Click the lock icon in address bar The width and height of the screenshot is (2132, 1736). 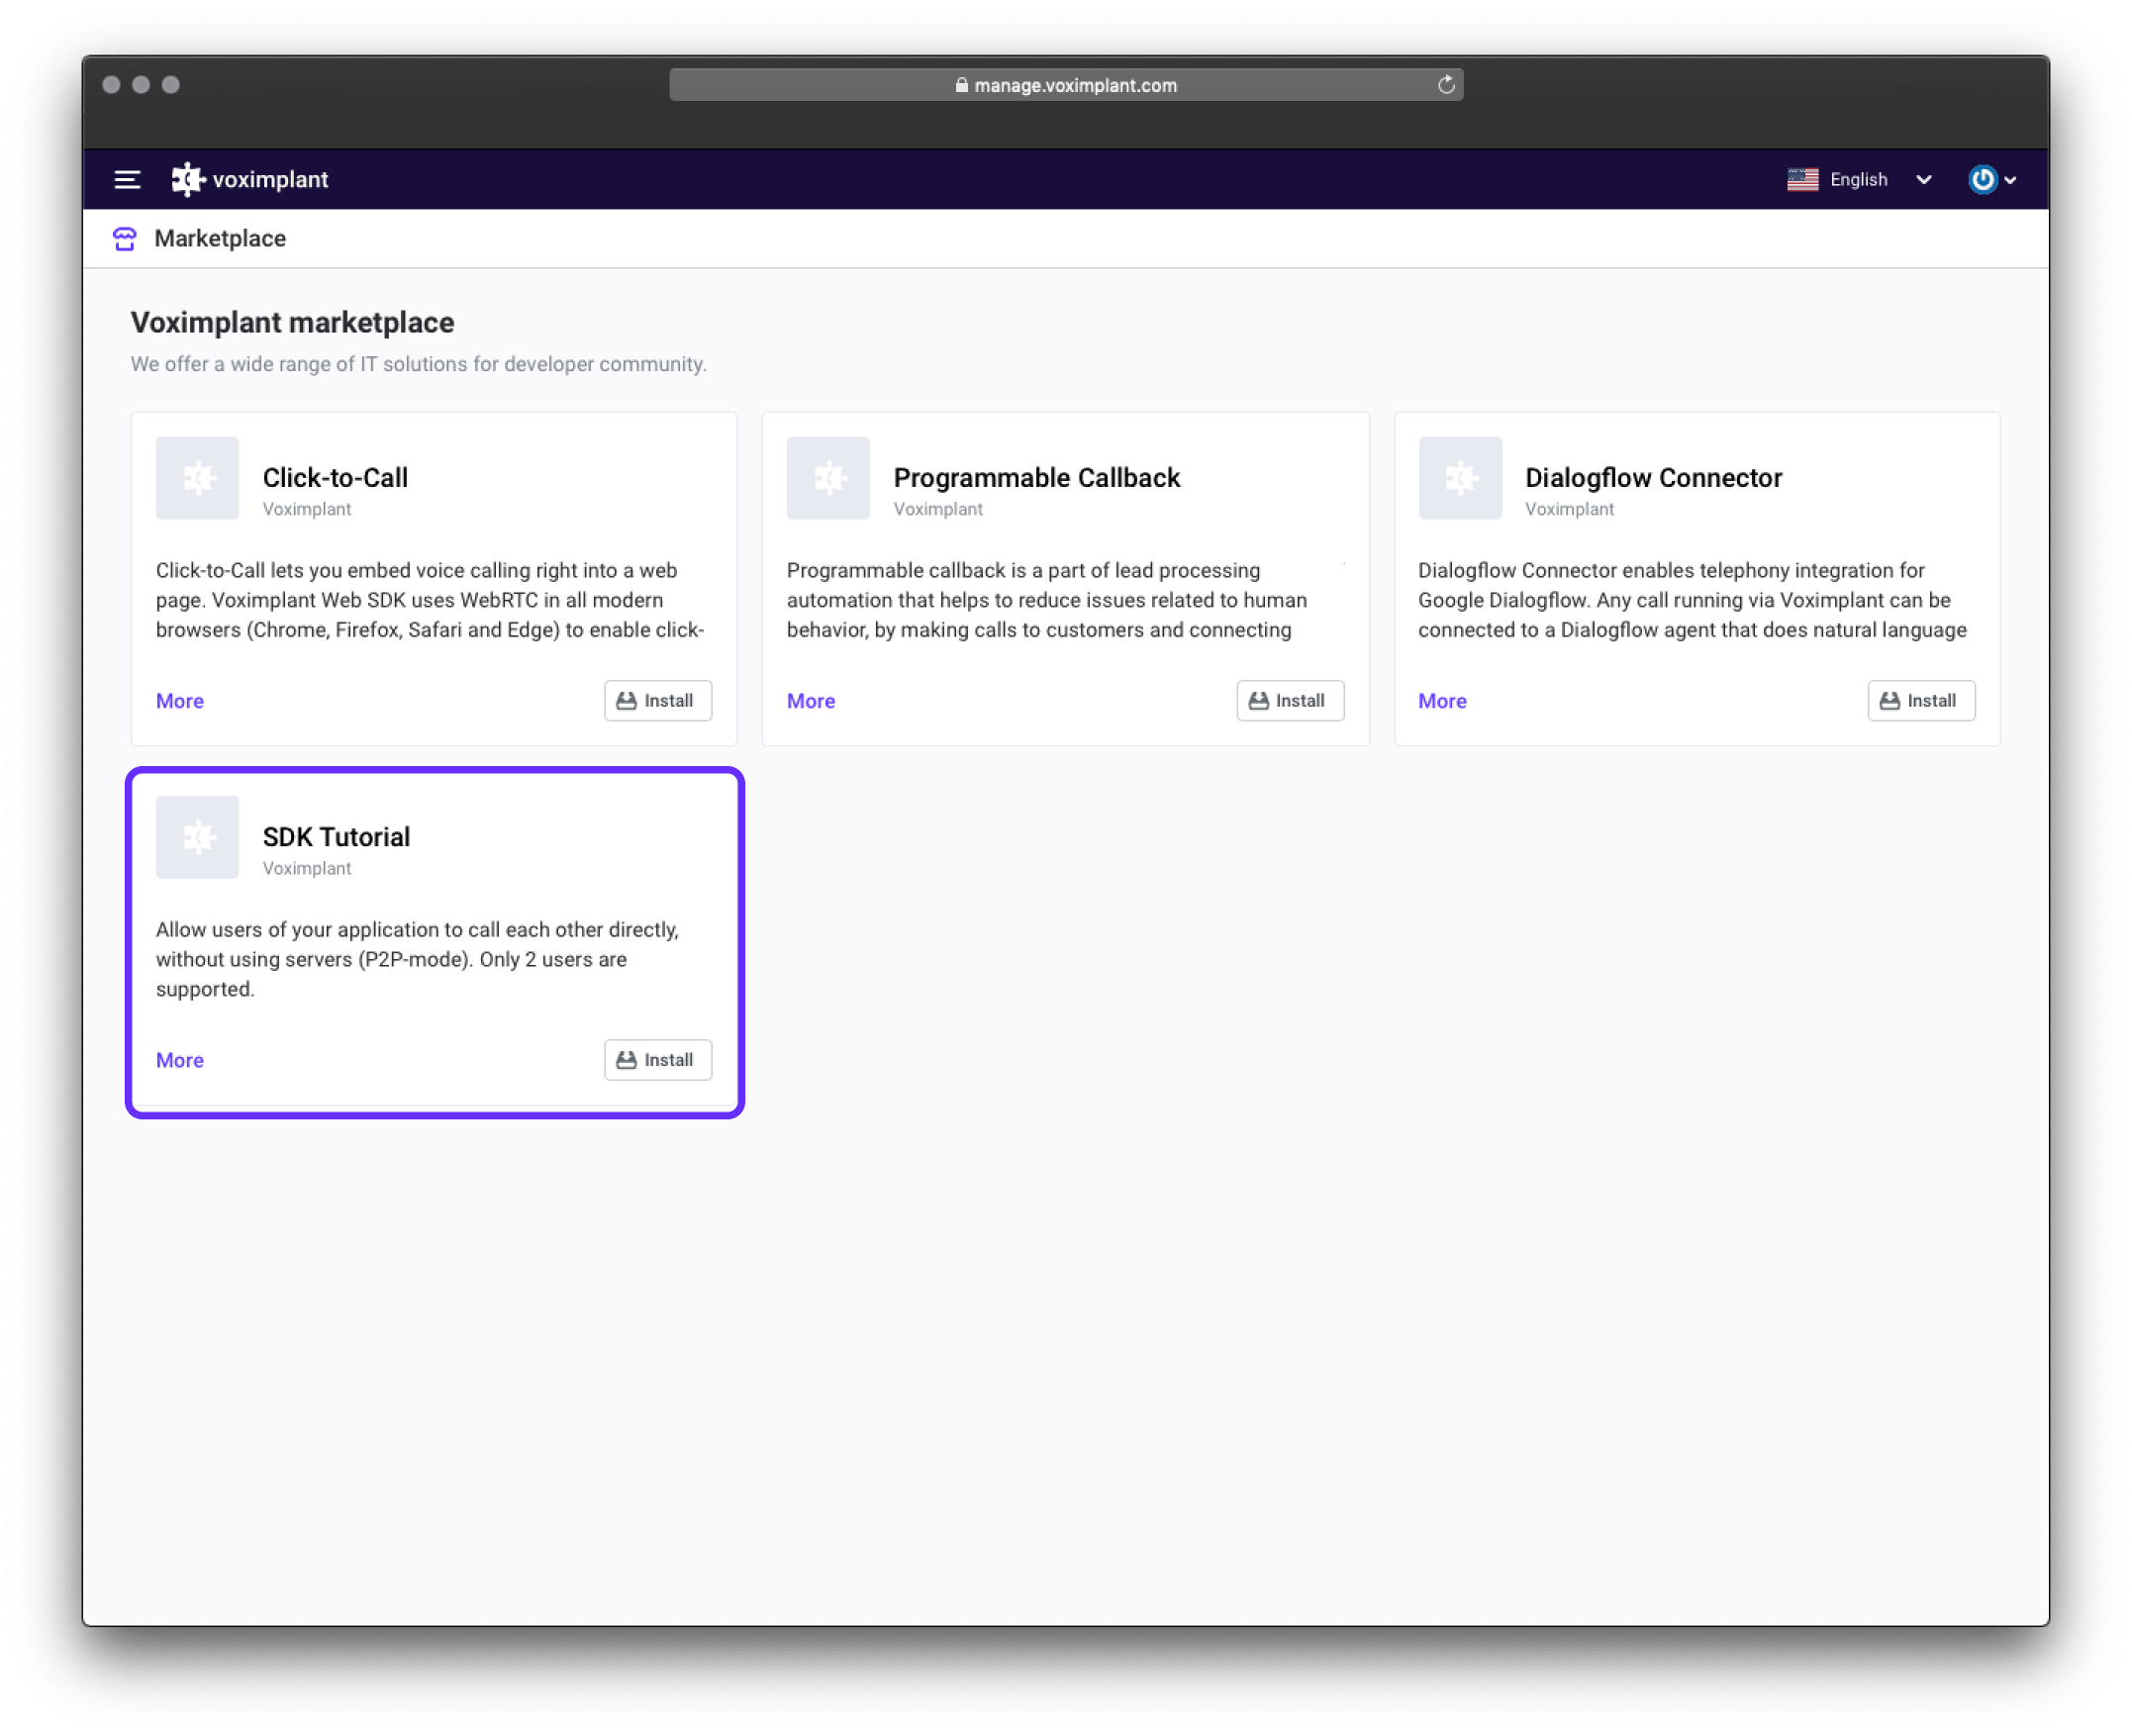[961, 85]
